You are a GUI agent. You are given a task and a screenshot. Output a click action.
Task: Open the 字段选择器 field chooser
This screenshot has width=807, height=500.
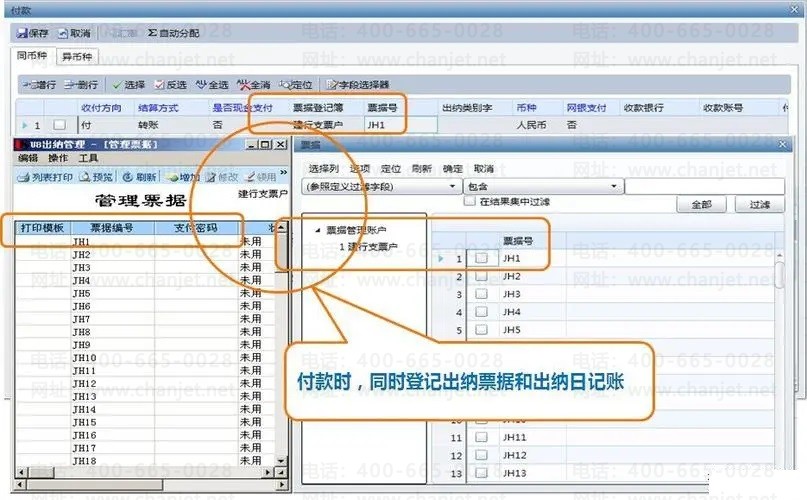358,84
